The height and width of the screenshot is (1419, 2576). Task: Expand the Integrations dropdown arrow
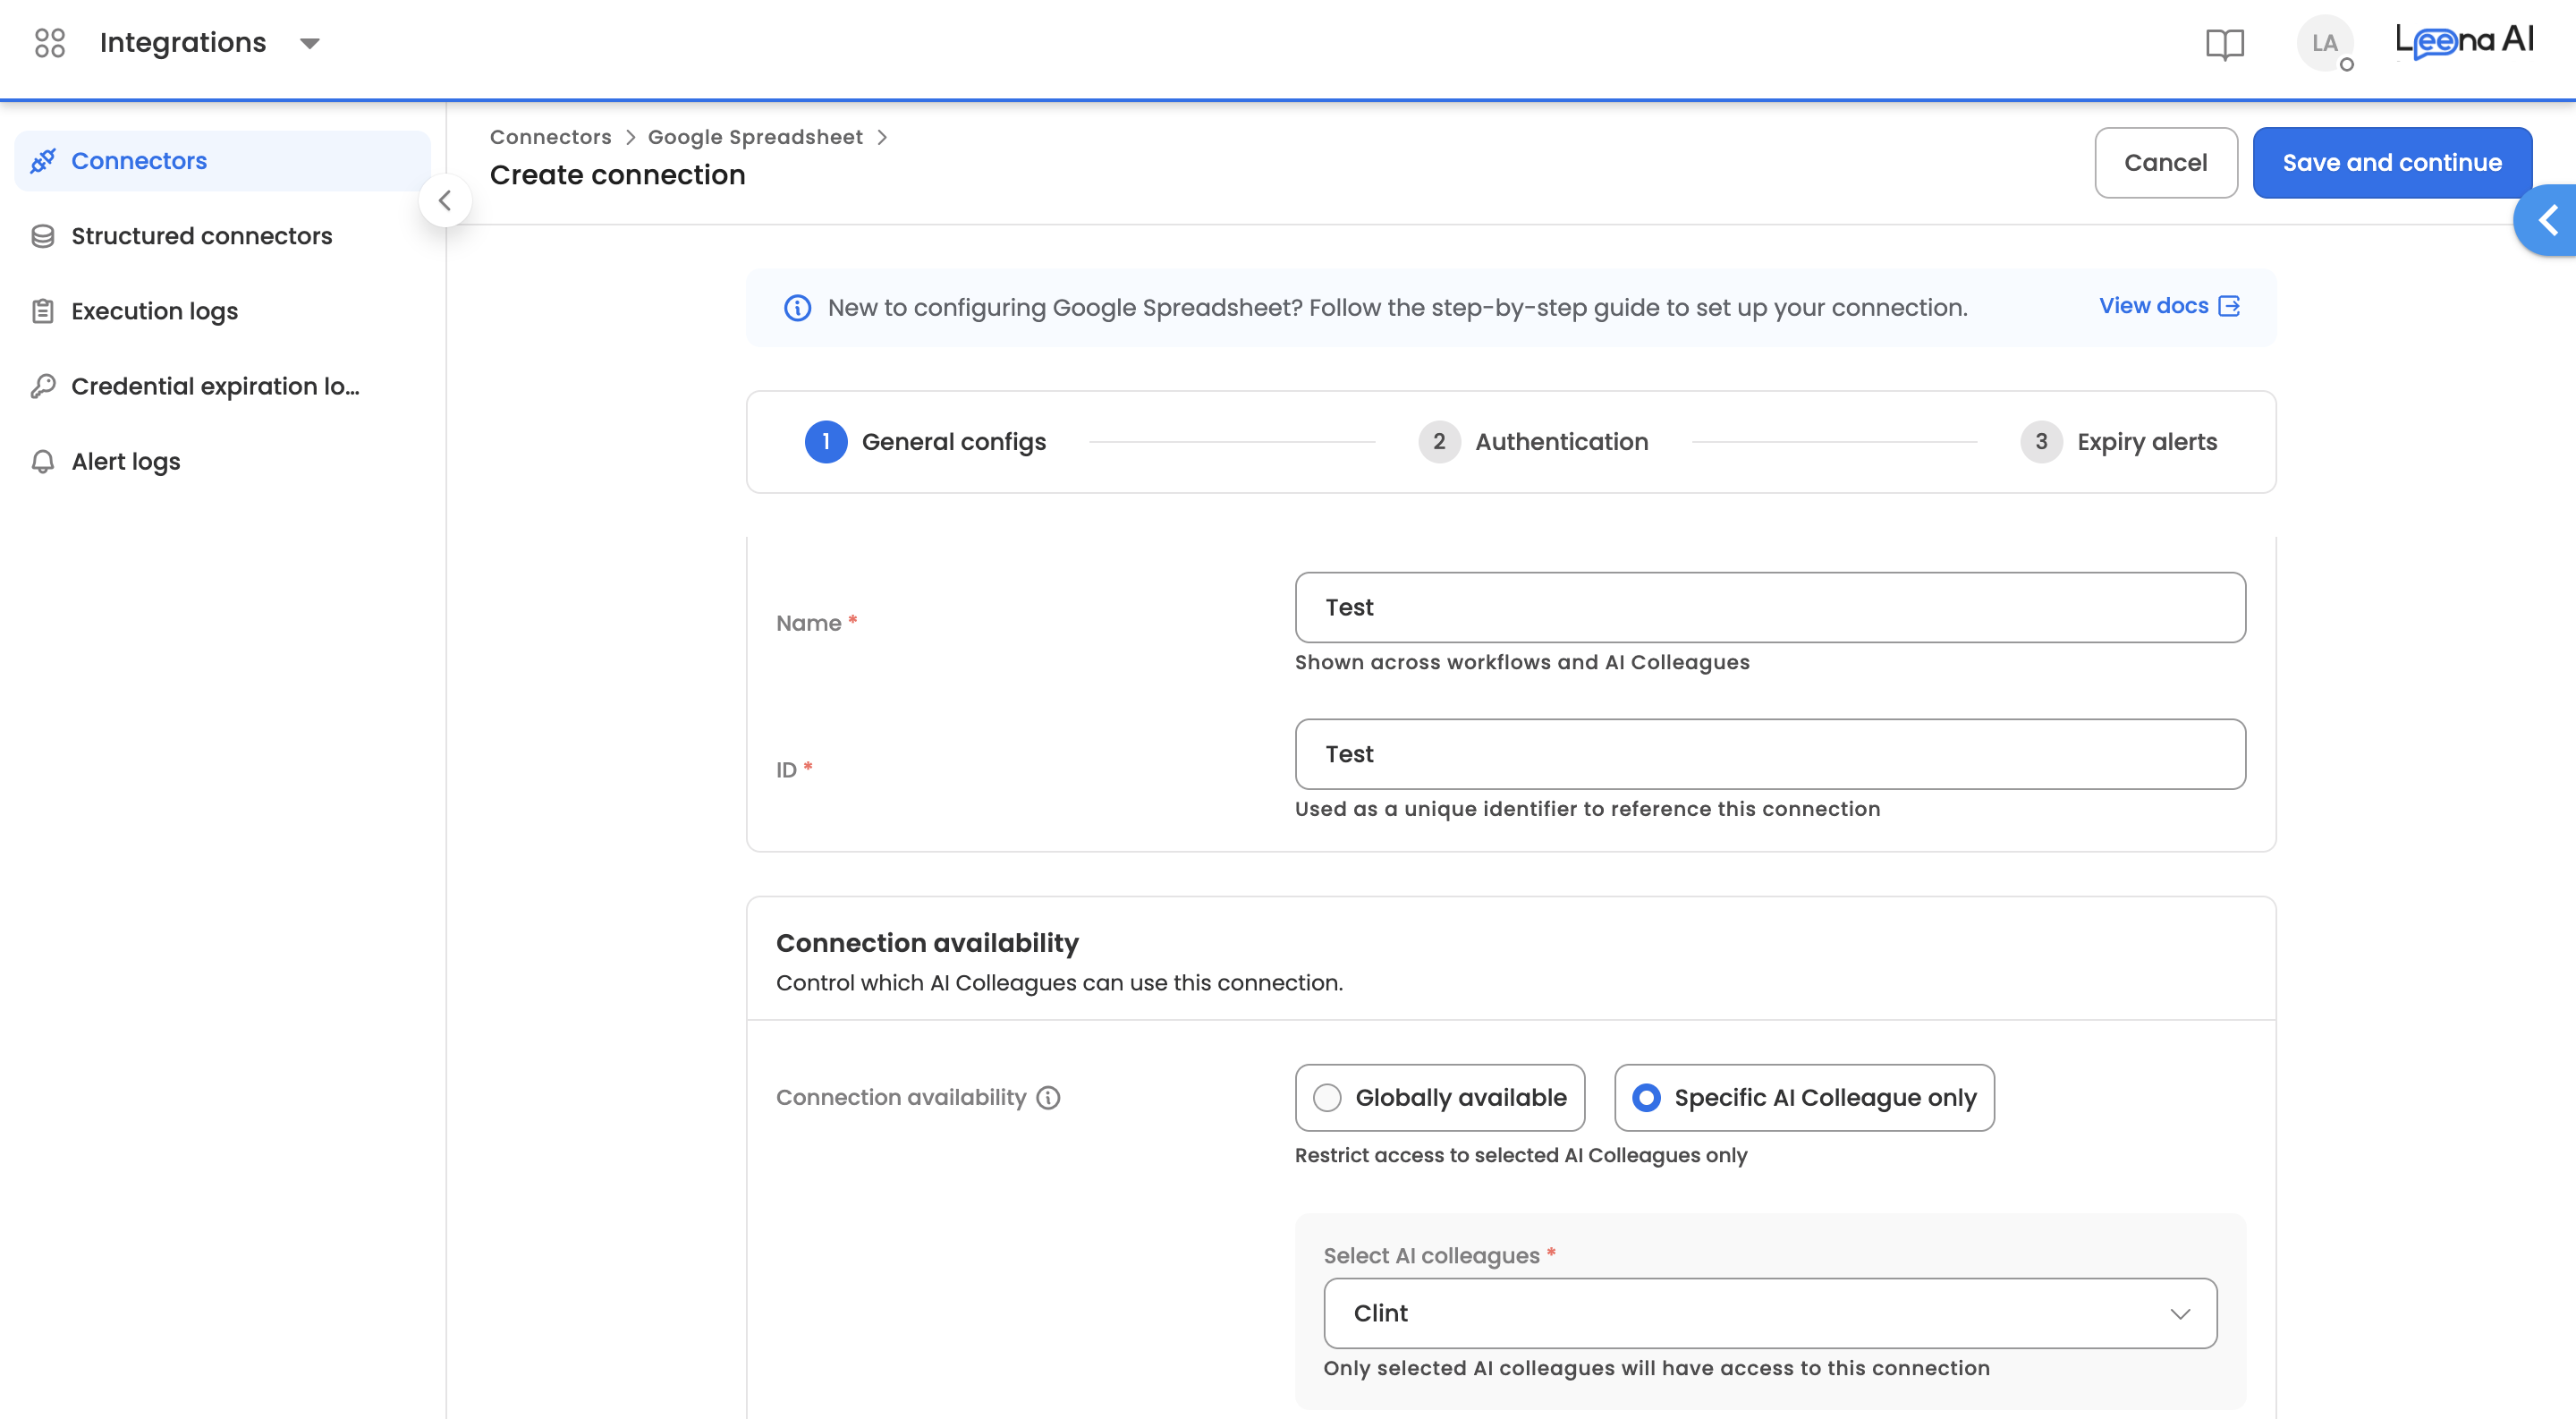pos(310,43)
